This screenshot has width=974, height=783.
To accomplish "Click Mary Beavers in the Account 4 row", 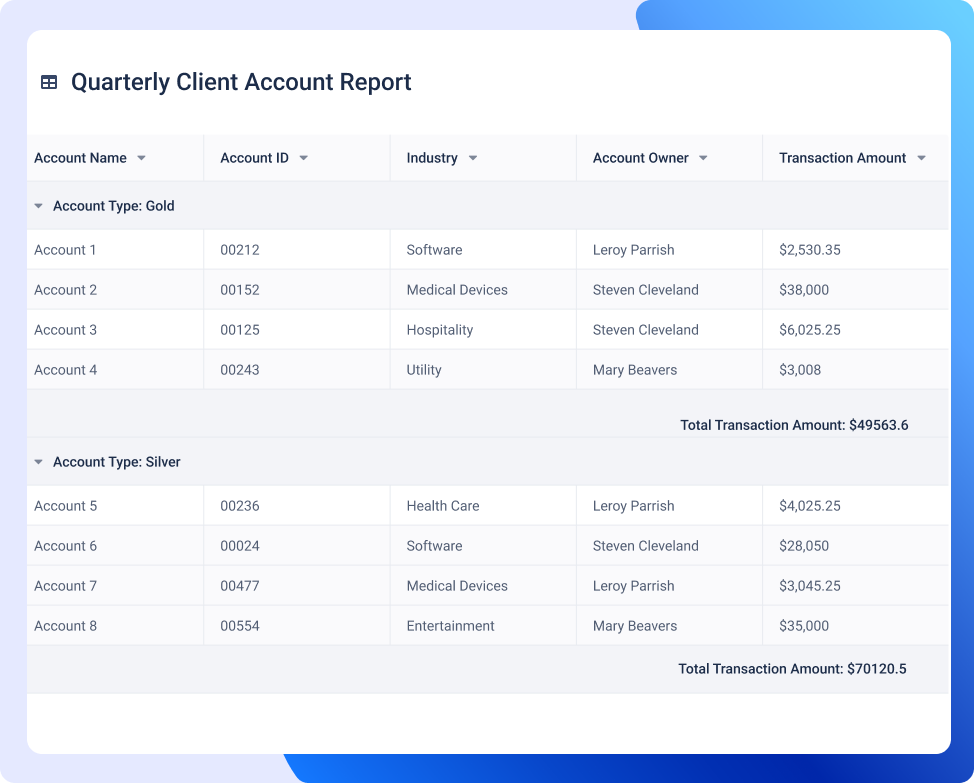I will (635, 371).
